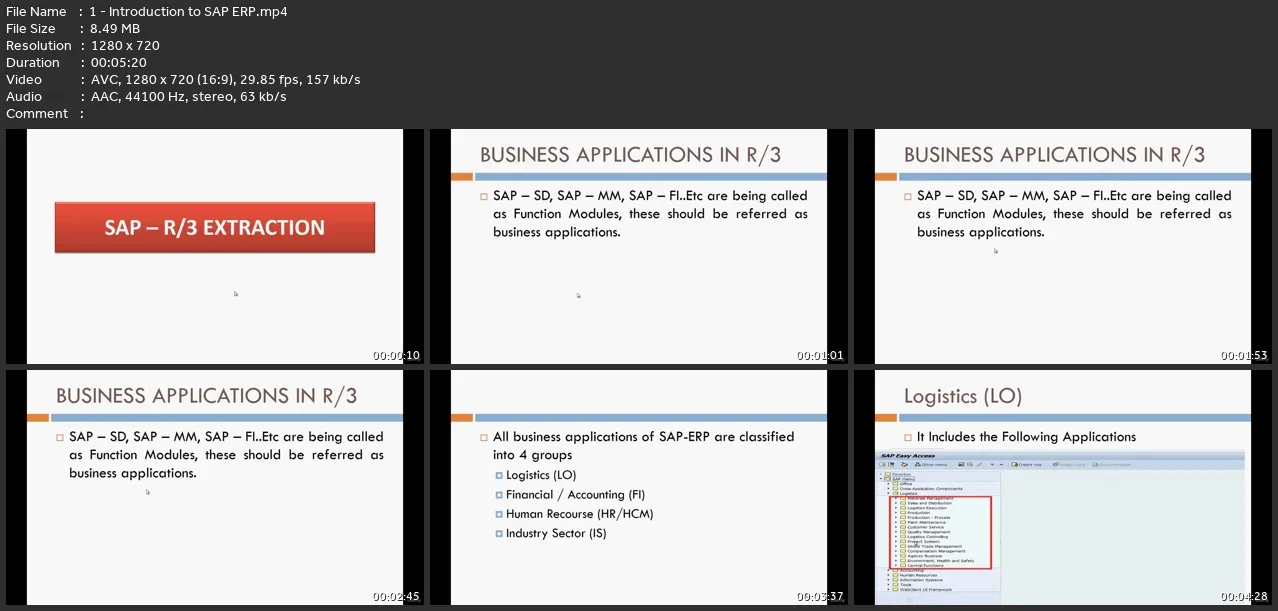1278x611 pixels.
Task: Select the Audio line 'AAC, 44100 Hz, stereo'
Action: (x=164, y=96)
